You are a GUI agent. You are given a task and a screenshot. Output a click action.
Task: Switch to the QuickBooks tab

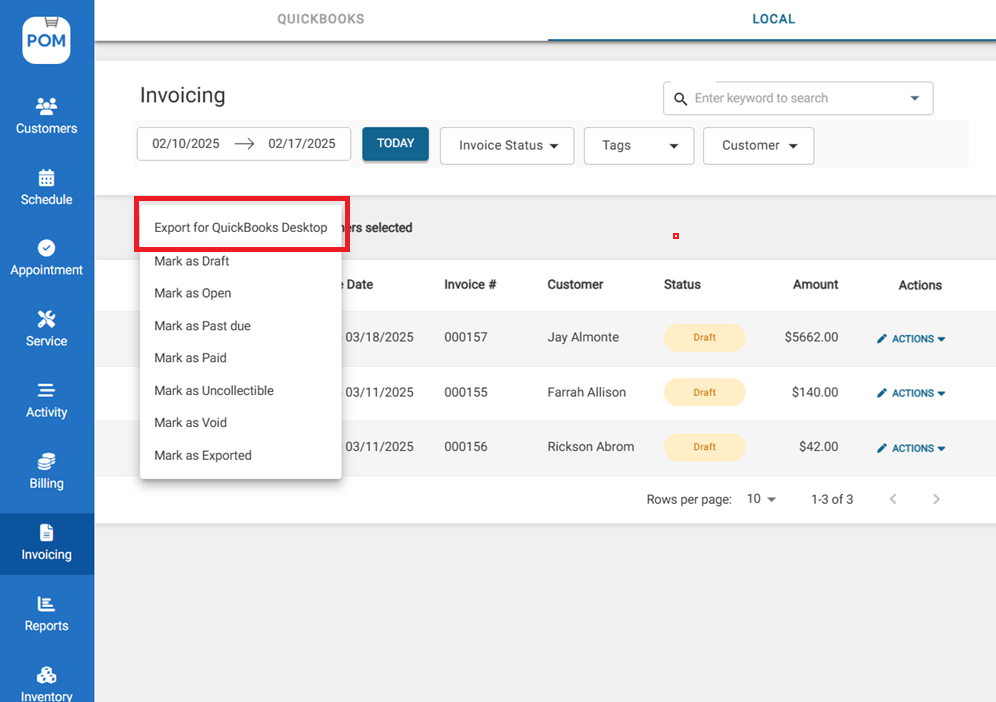[320, 19]
